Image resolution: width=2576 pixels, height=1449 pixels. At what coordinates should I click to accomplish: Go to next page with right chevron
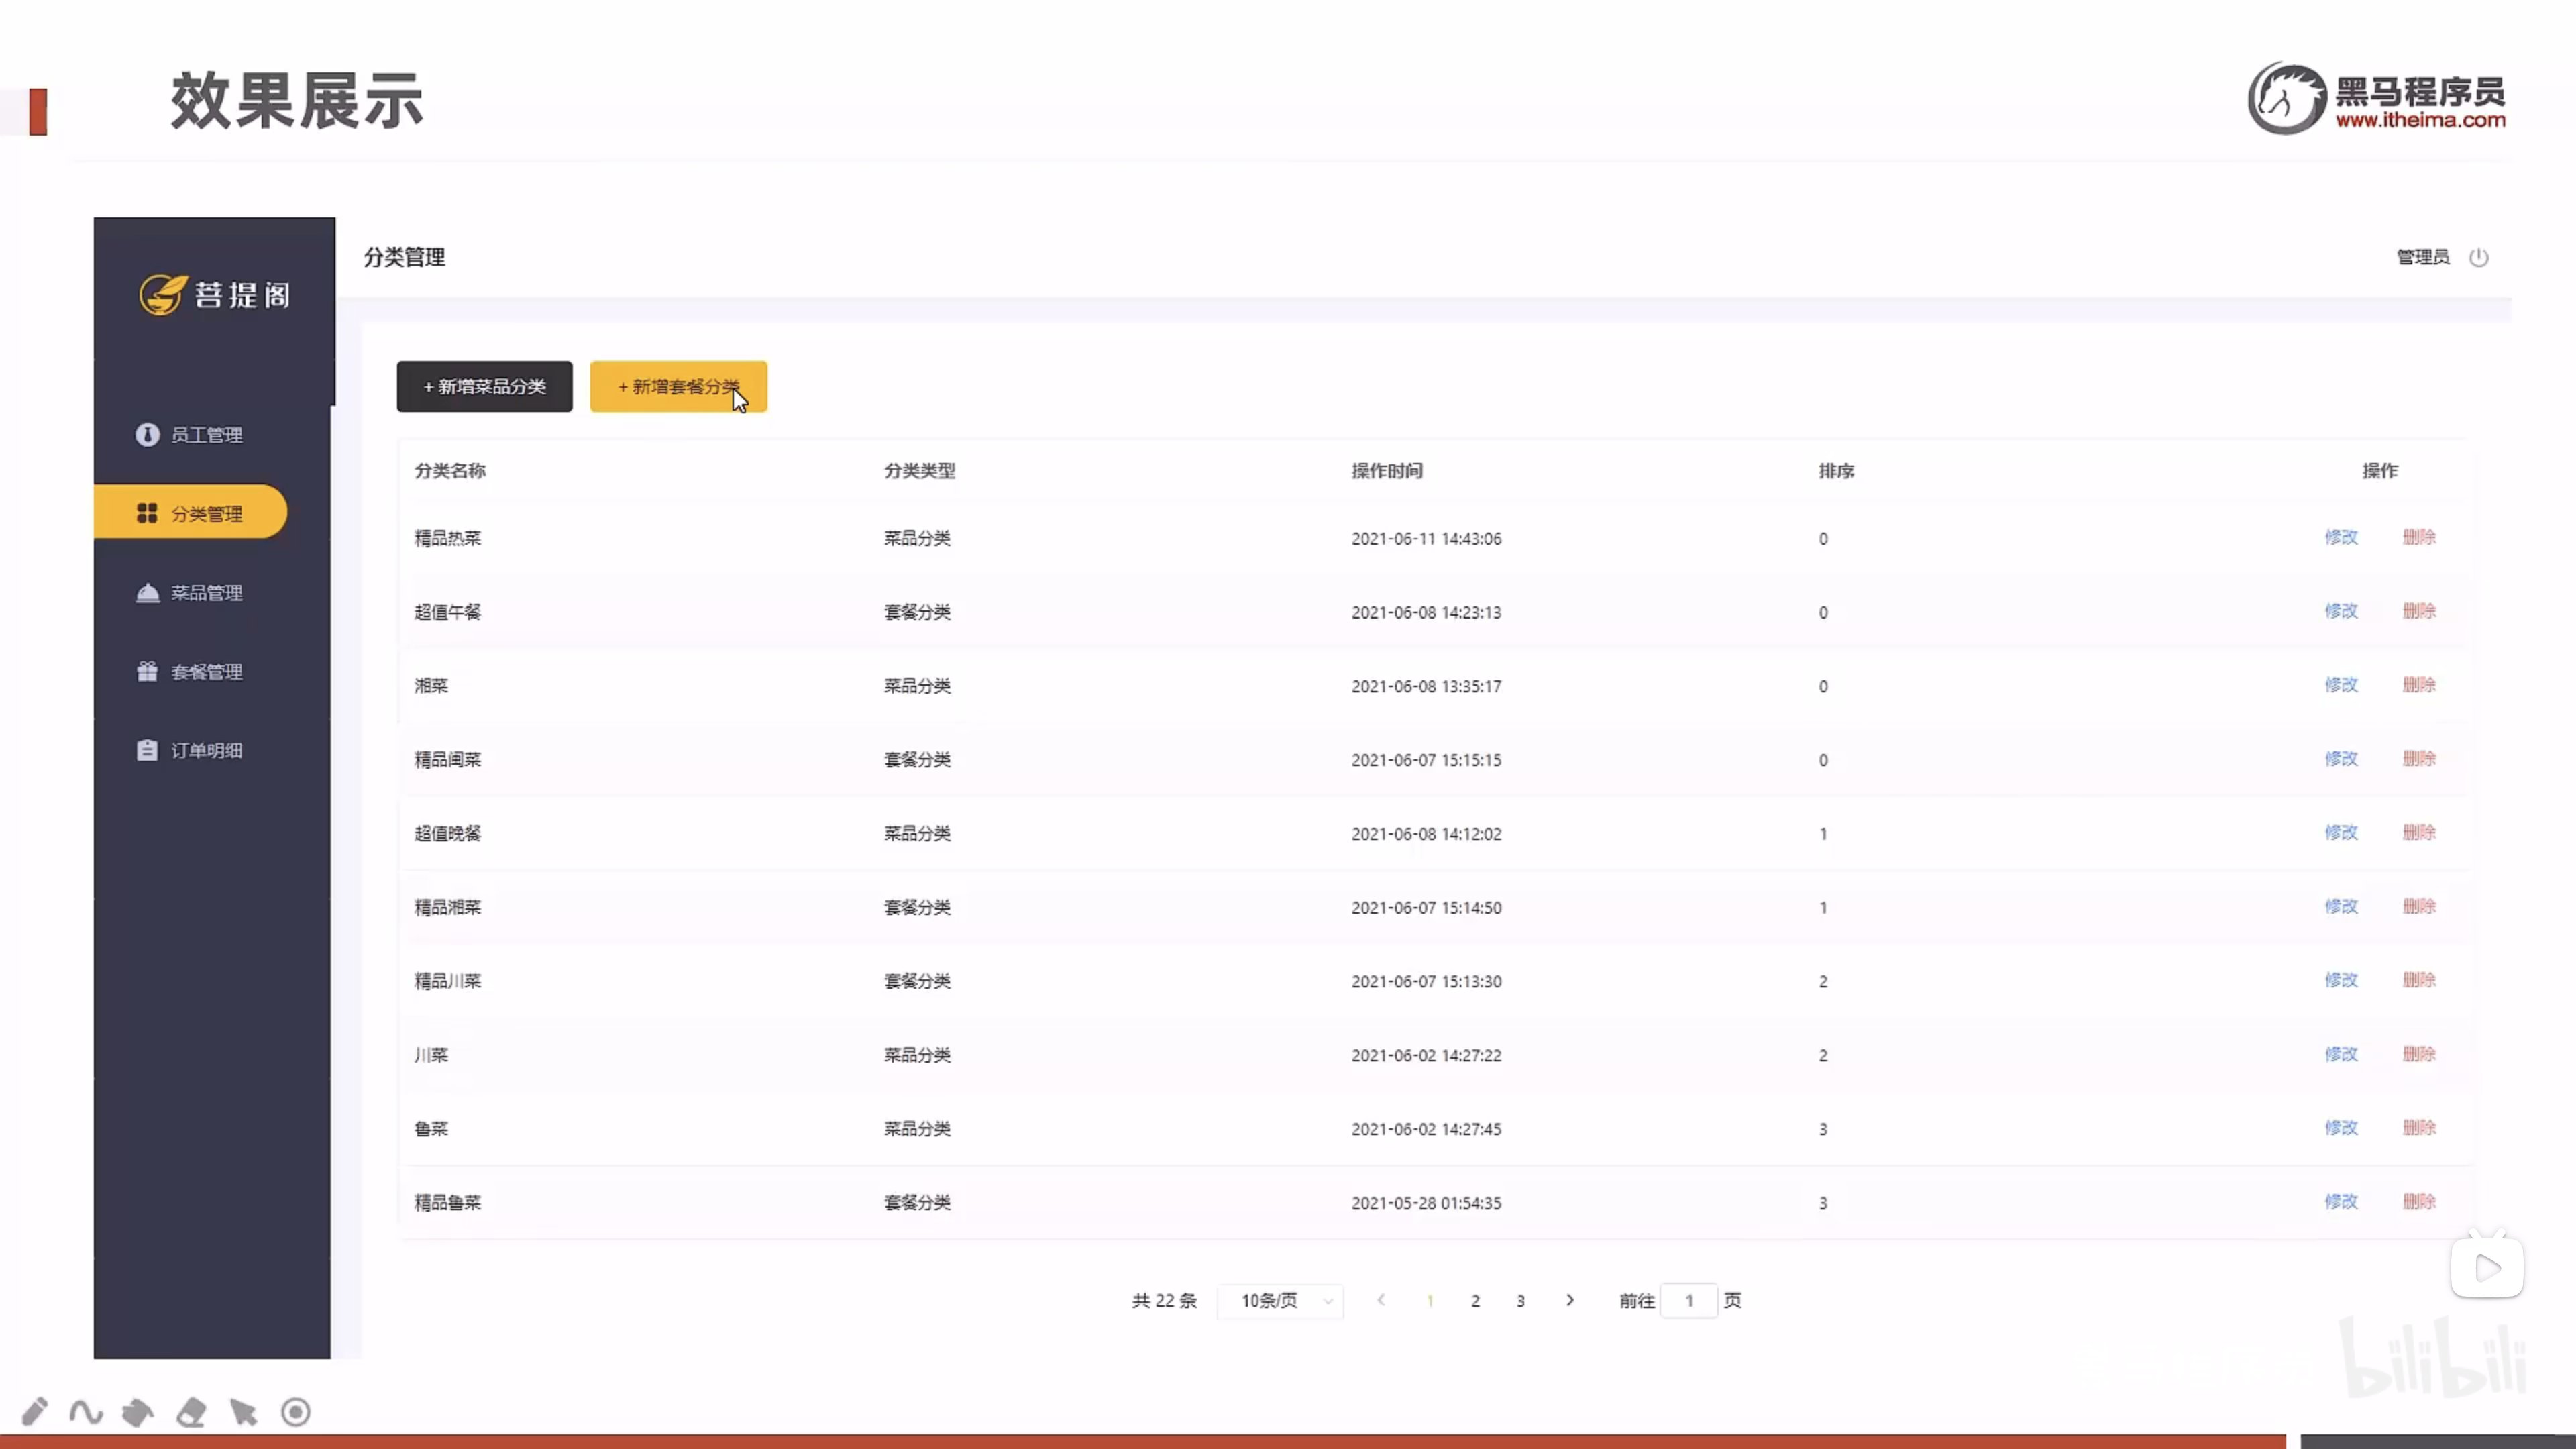click(1570, 1300)
